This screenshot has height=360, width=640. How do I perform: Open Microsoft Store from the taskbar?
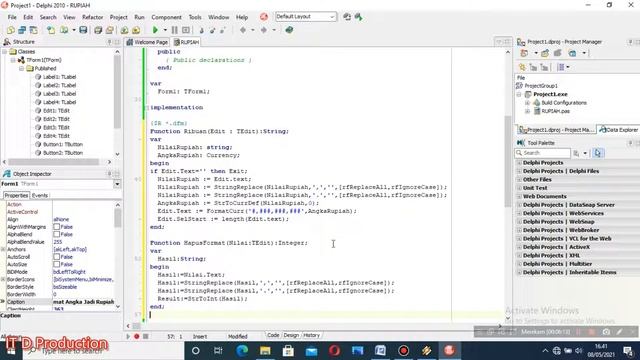pyautogui.click(x=288, y=351)
